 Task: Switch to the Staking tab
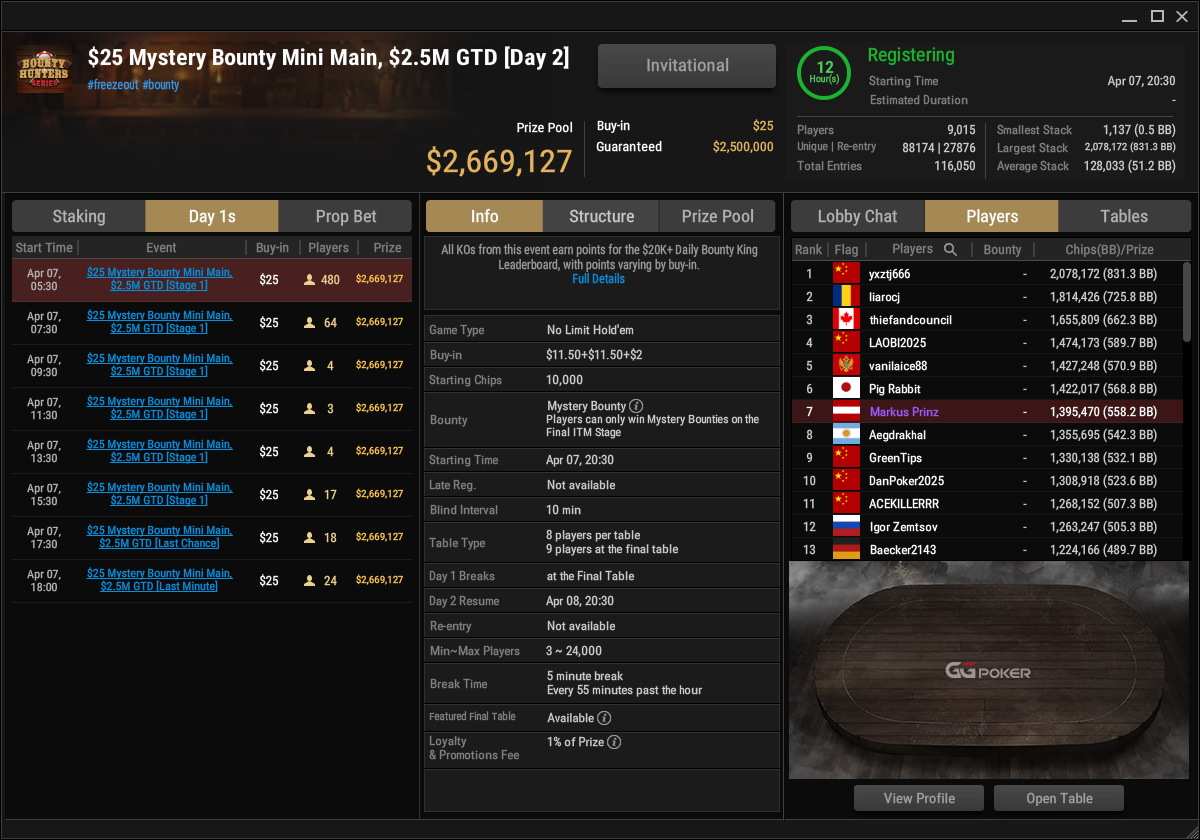pyautogui.click(x=79, y=216)
